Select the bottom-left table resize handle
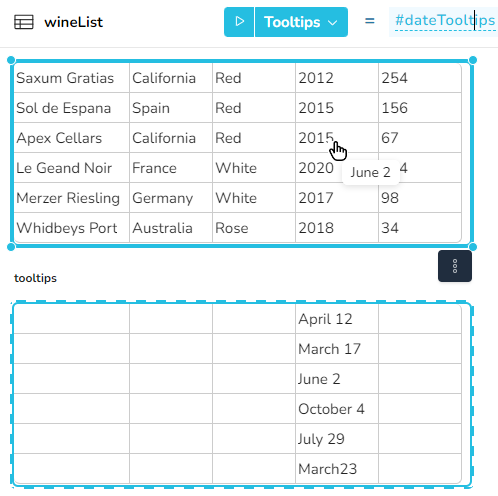 (11, 247)
